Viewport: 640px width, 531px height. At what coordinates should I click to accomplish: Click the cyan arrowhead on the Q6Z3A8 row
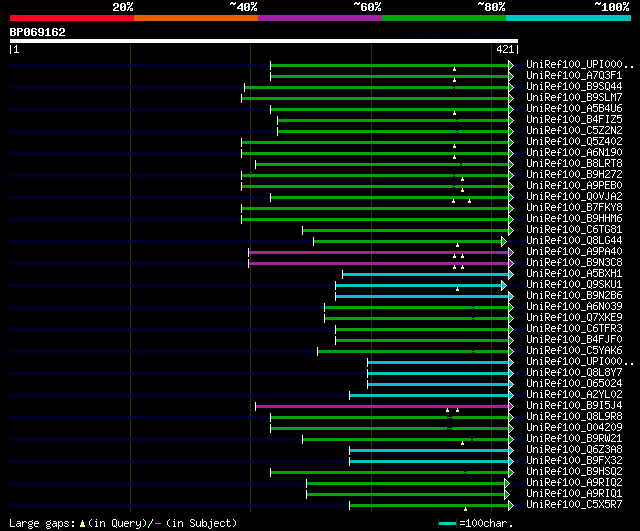pyautogui.click(x=511, y=451)
